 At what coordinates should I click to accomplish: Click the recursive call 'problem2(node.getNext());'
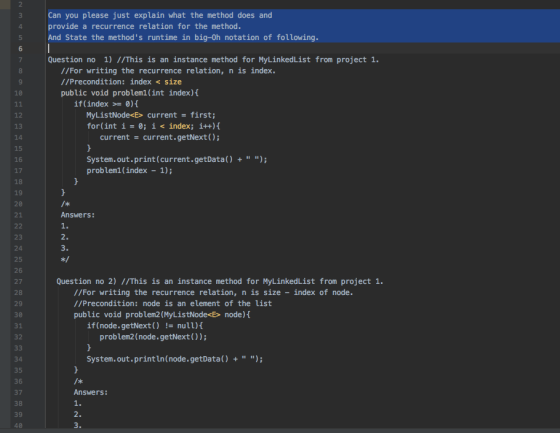click(x=153, y=337)
